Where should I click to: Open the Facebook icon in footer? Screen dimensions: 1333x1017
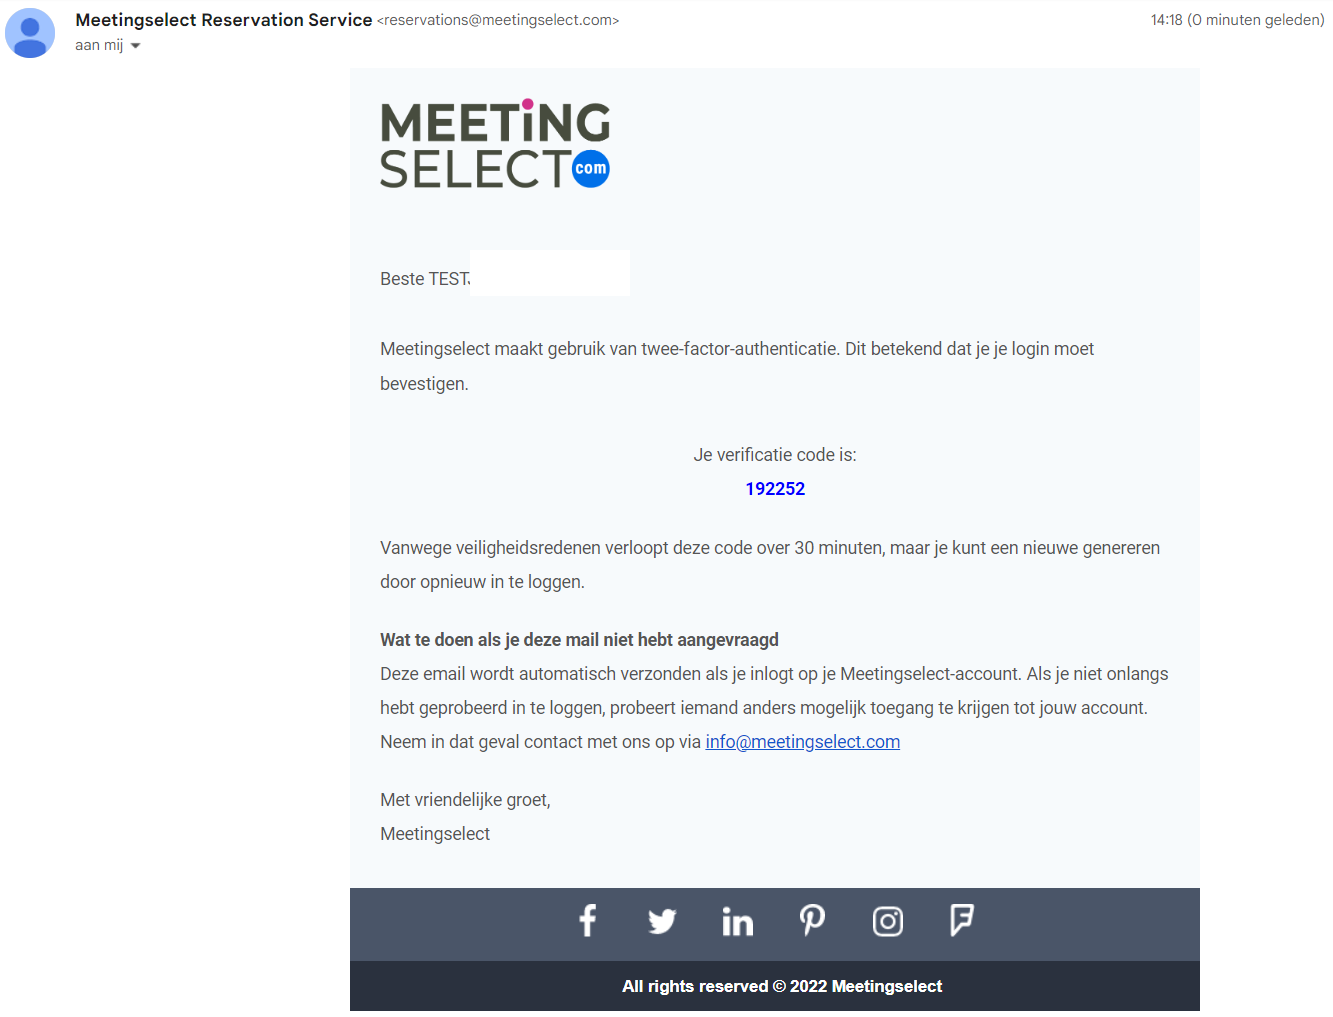click(588, 920)
